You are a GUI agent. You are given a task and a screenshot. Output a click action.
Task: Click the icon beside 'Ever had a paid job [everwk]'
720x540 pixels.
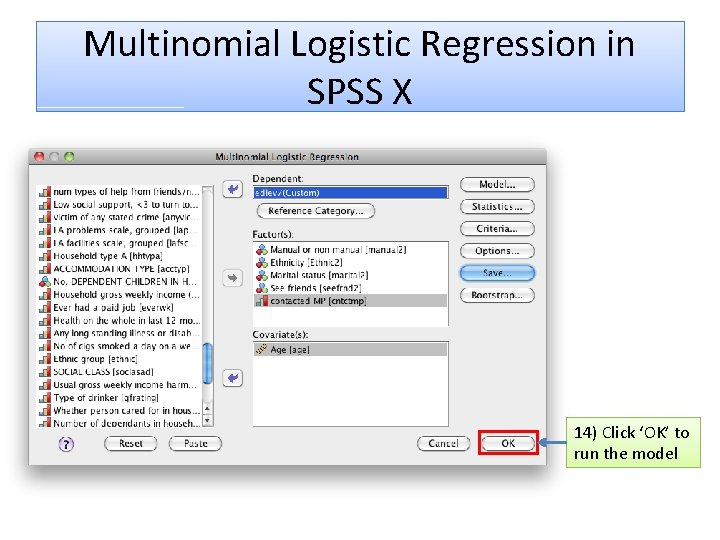pyautogui.click(x=45, y=307)
